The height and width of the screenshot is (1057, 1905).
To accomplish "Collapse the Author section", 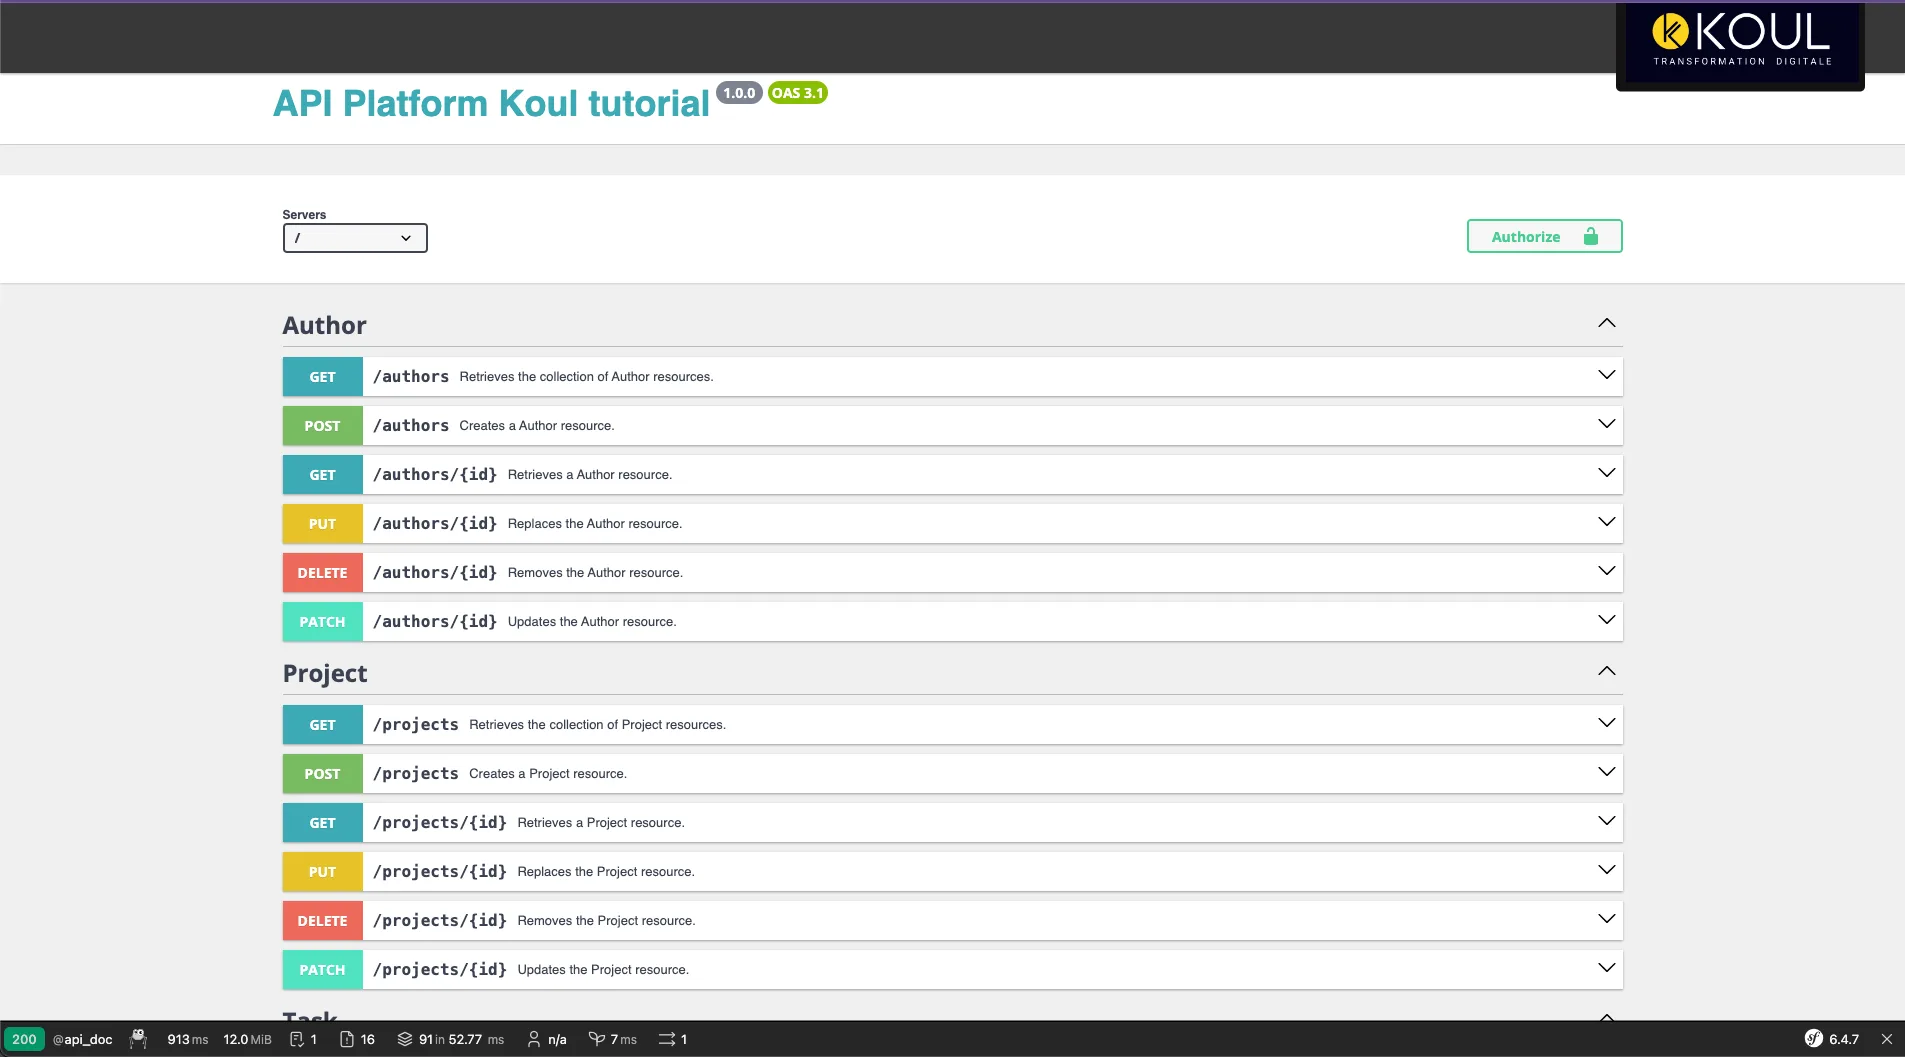I will (1606, 323).
